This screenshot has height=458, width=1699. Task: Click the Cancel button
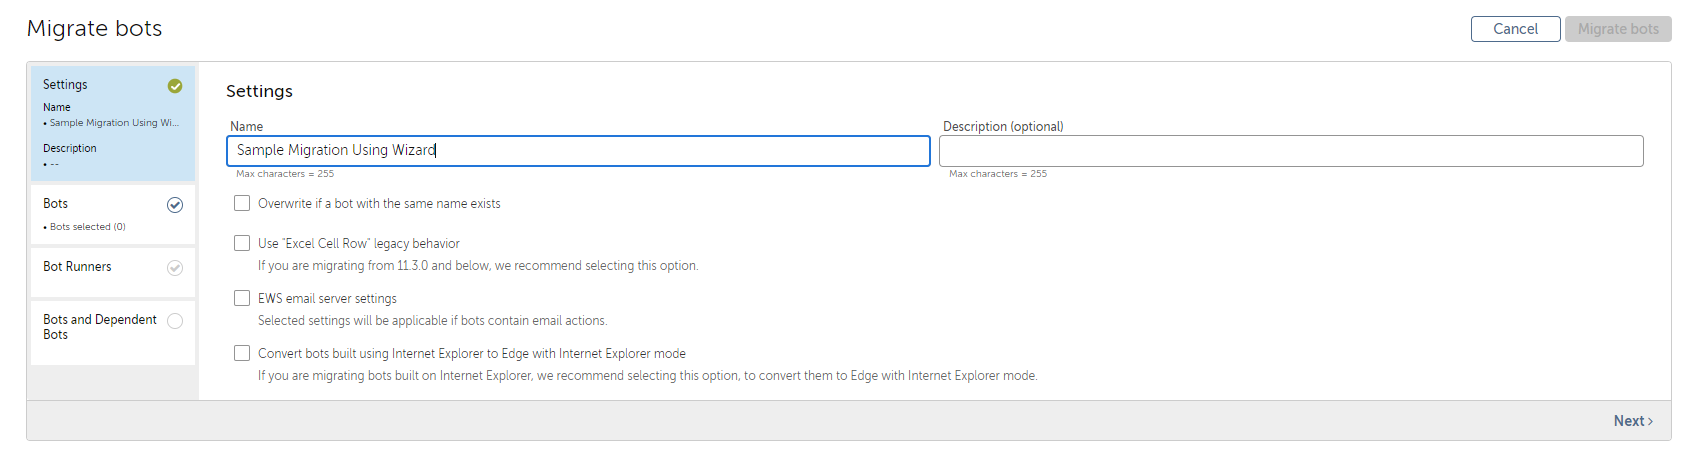tap(1515, 29)
